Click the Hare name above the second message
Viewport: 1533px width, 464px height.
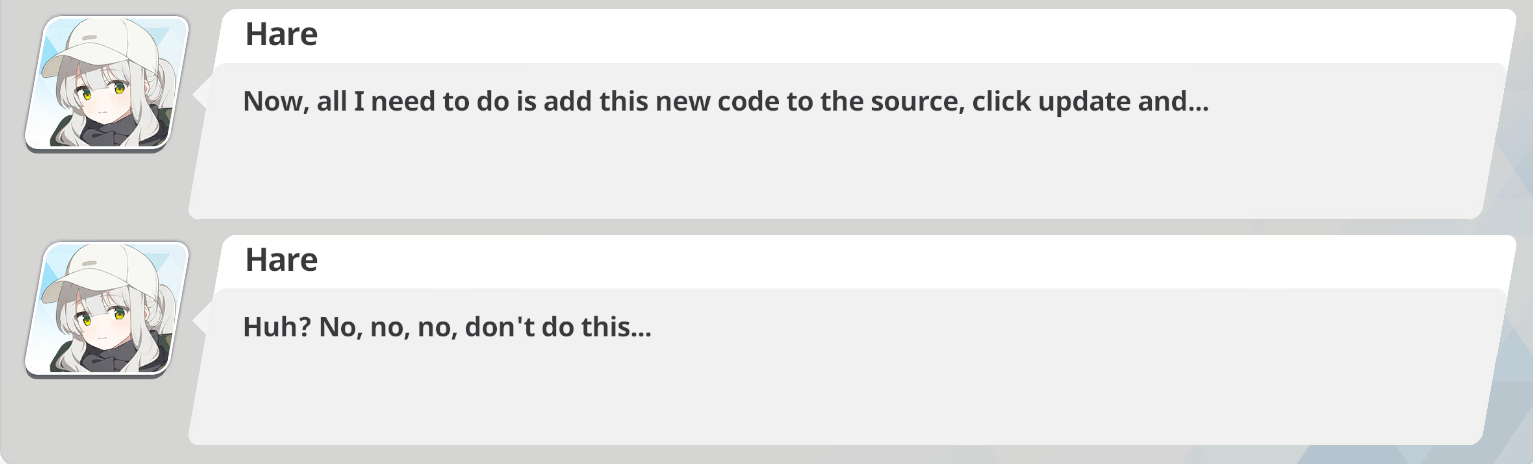tap(281, 260)
